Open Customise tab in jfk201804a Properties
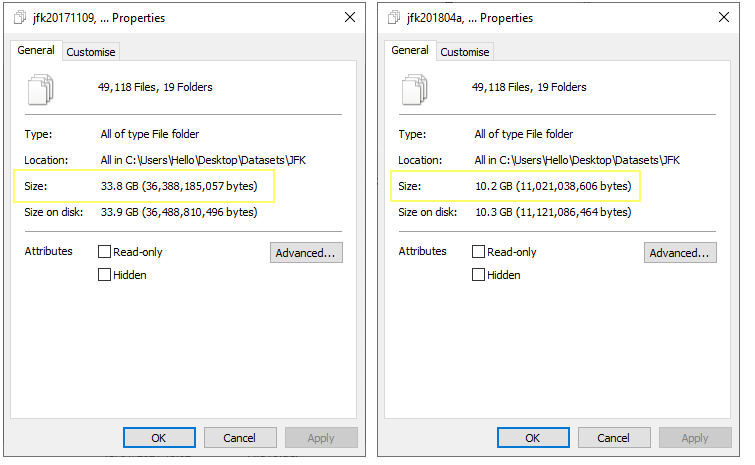The width and height of the screenshot is (755, 465). pyautogui.click(x=465, y=52)
